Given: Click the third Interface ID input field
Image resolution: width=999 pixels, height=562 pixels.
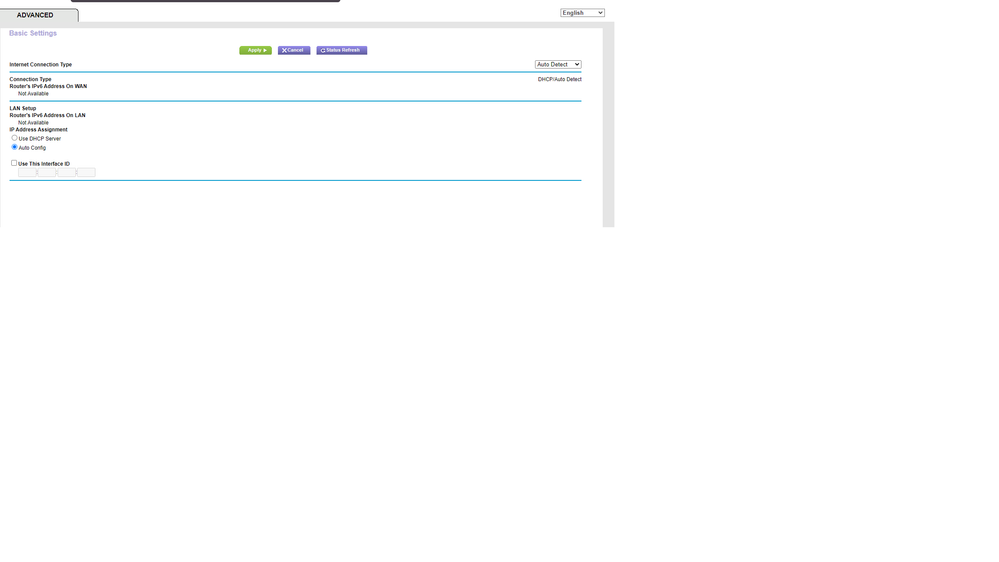Looking at the screenshot, I should tap(66, 173).
